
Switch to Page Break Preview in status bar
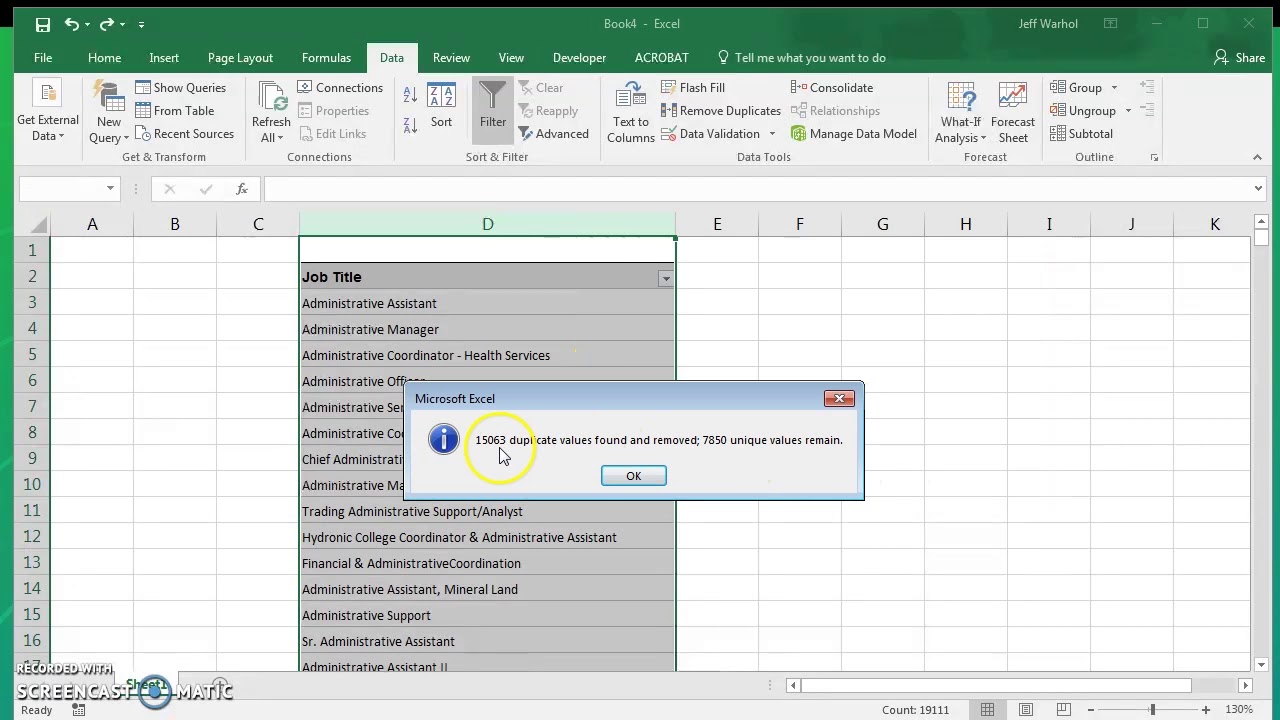[1065, 710]
